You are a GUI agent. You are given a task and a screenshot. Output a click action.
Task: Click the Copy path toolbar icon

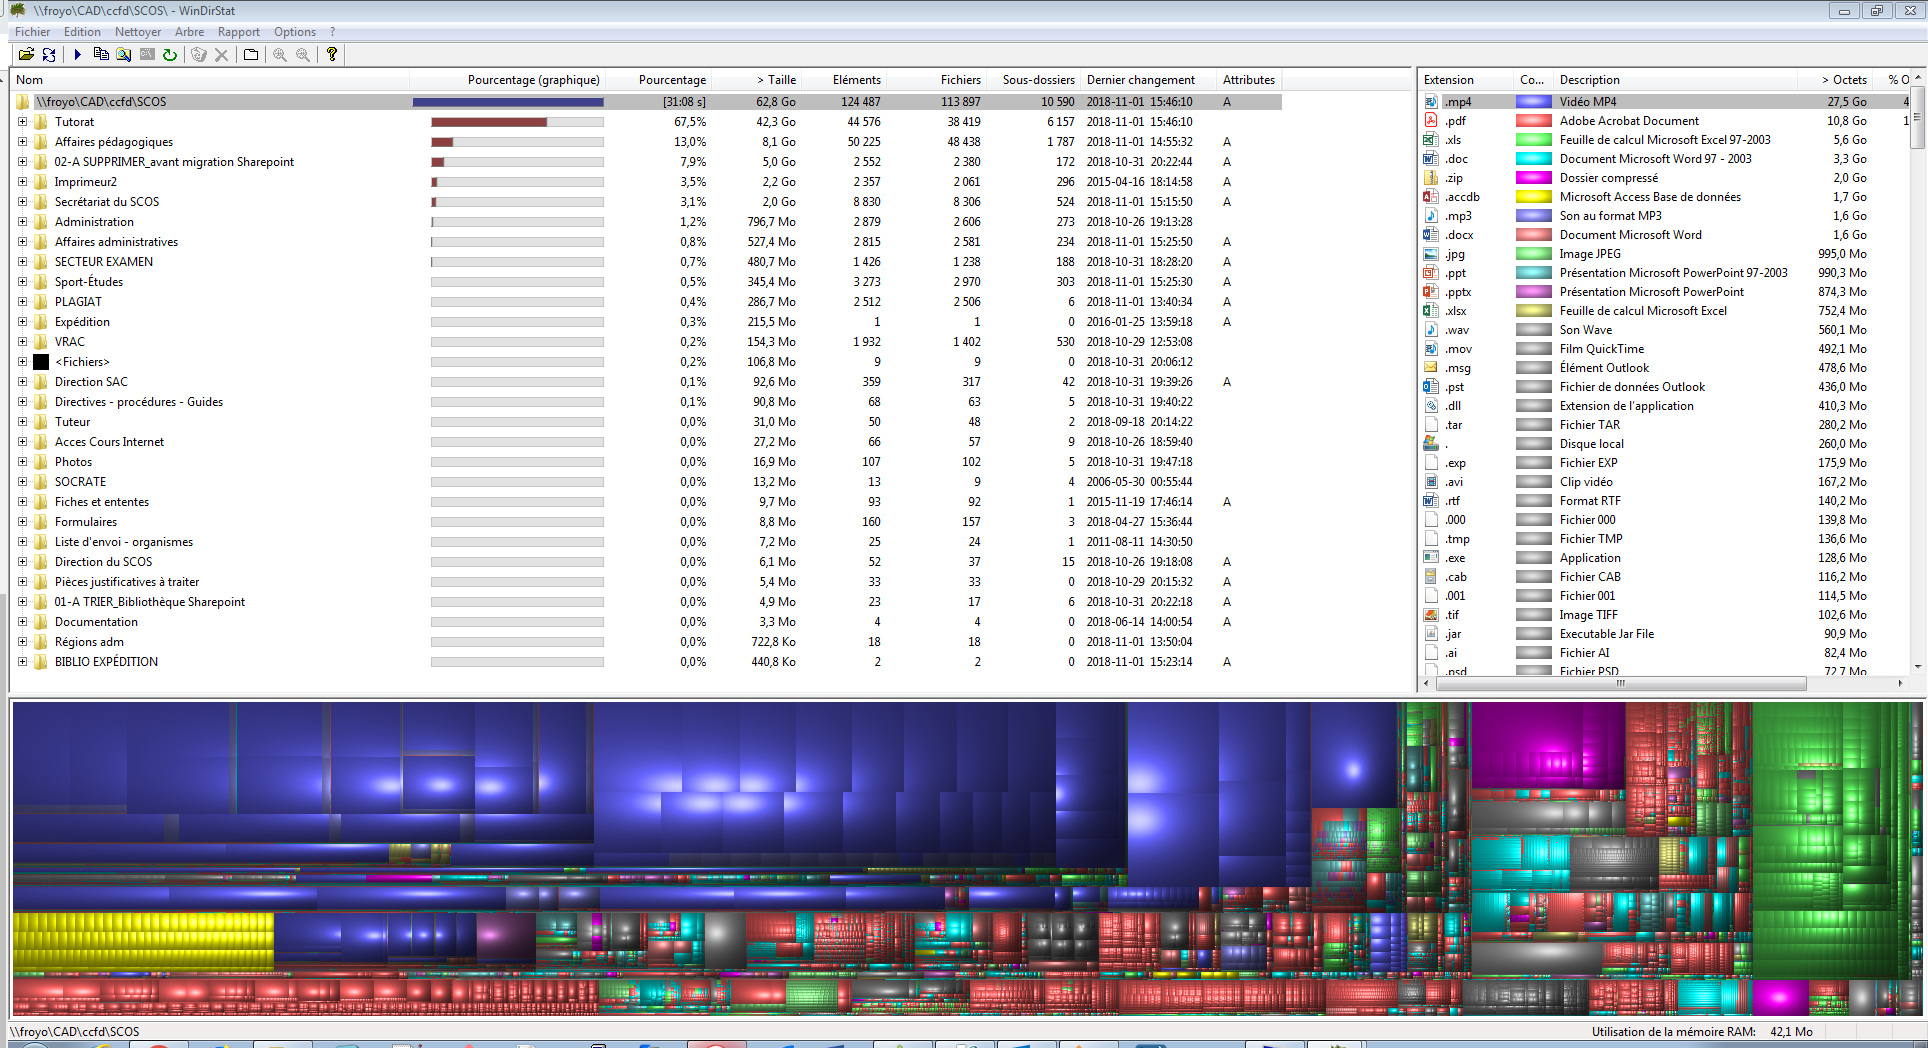101,55
